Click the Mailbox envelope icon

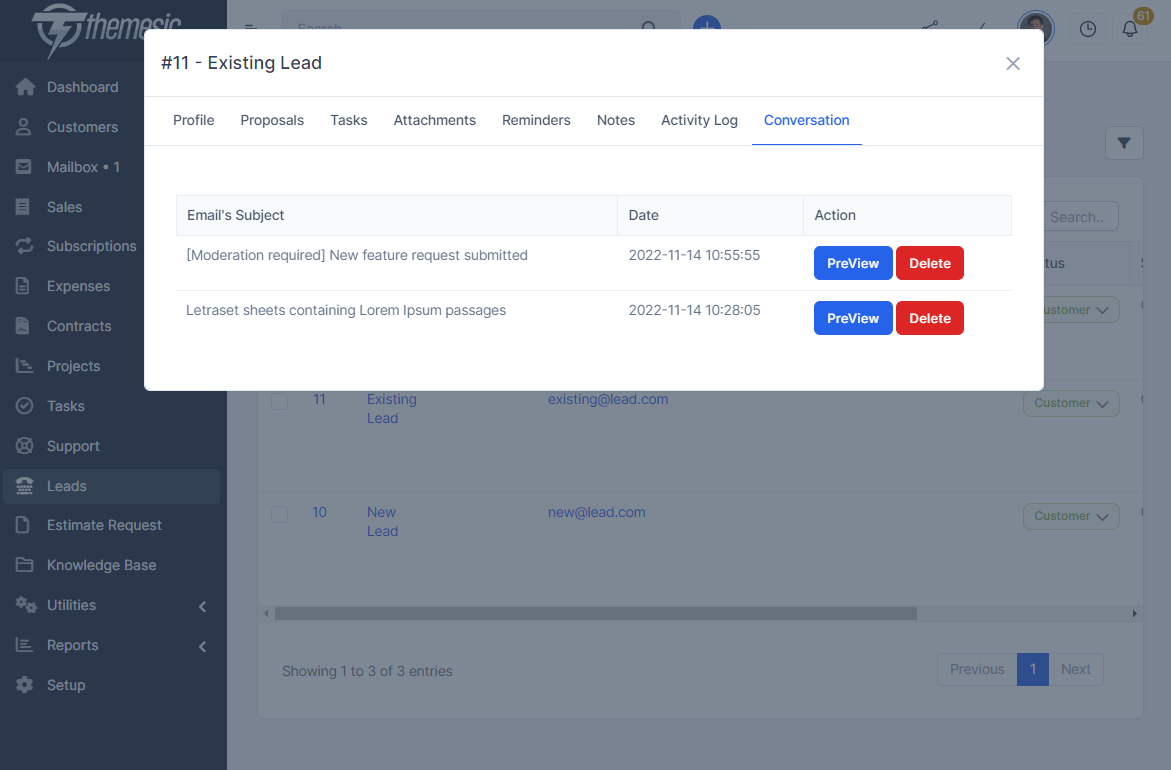pos(25,167)
